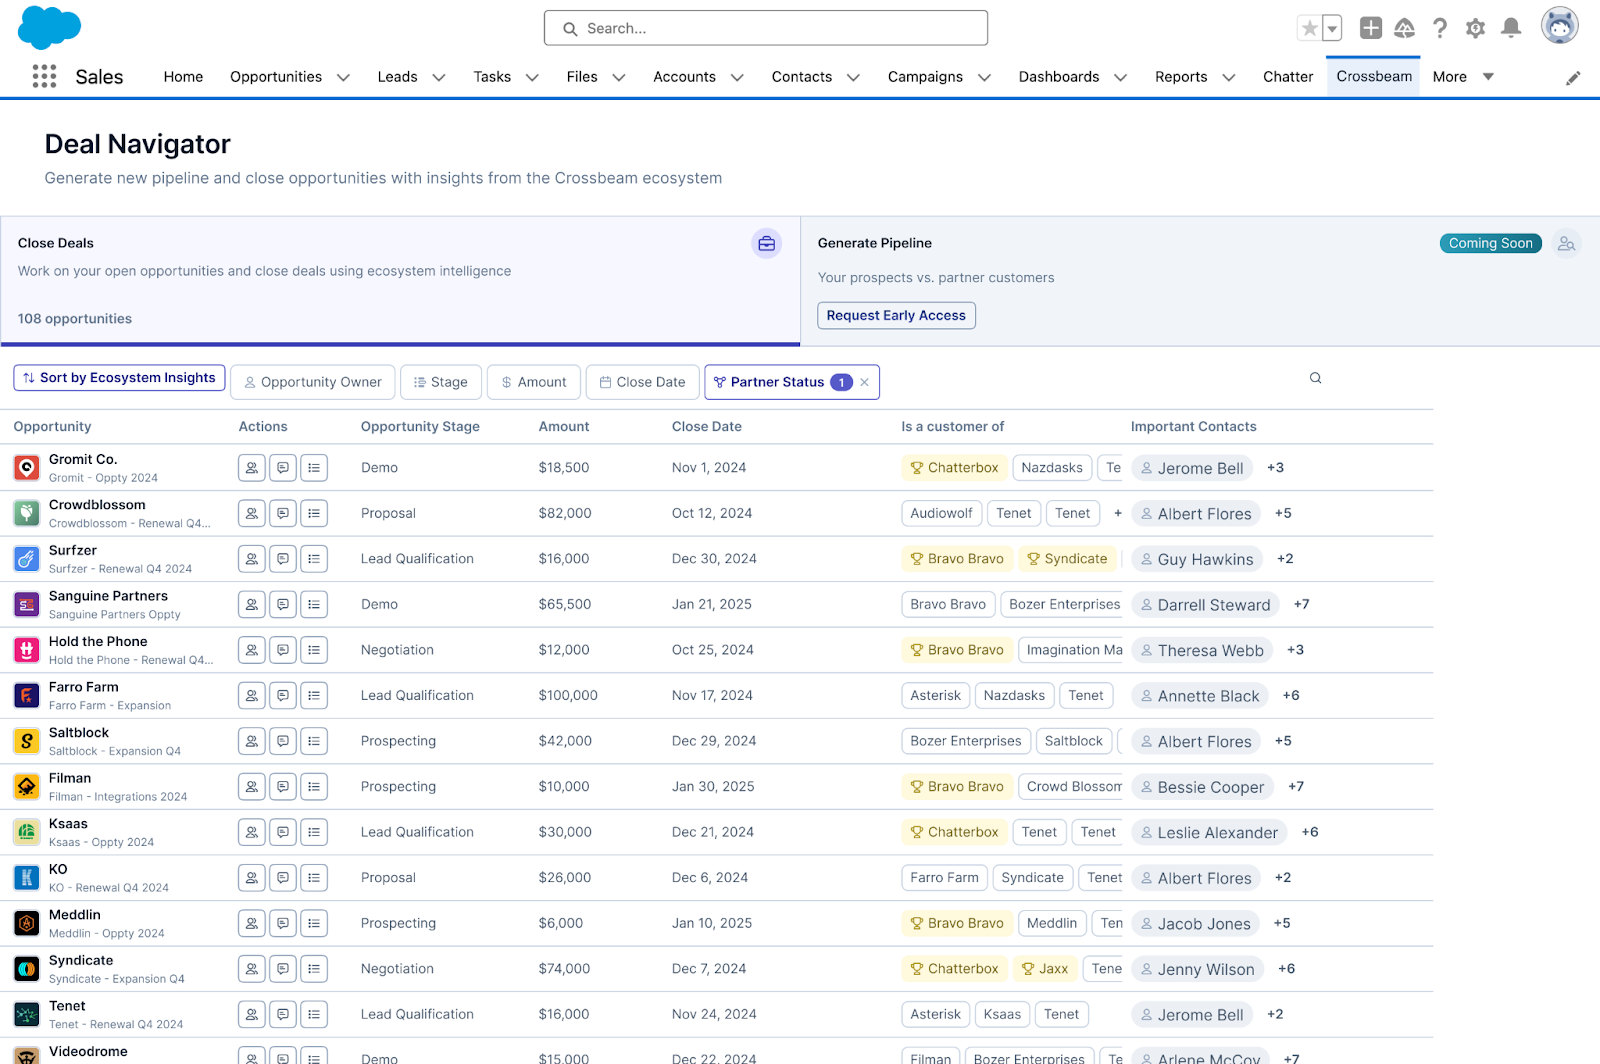Click the person action icon for Sanguine Partners
This screenshot has height=1064, width=1600.
pyautogui.click(x=252, y=604)
